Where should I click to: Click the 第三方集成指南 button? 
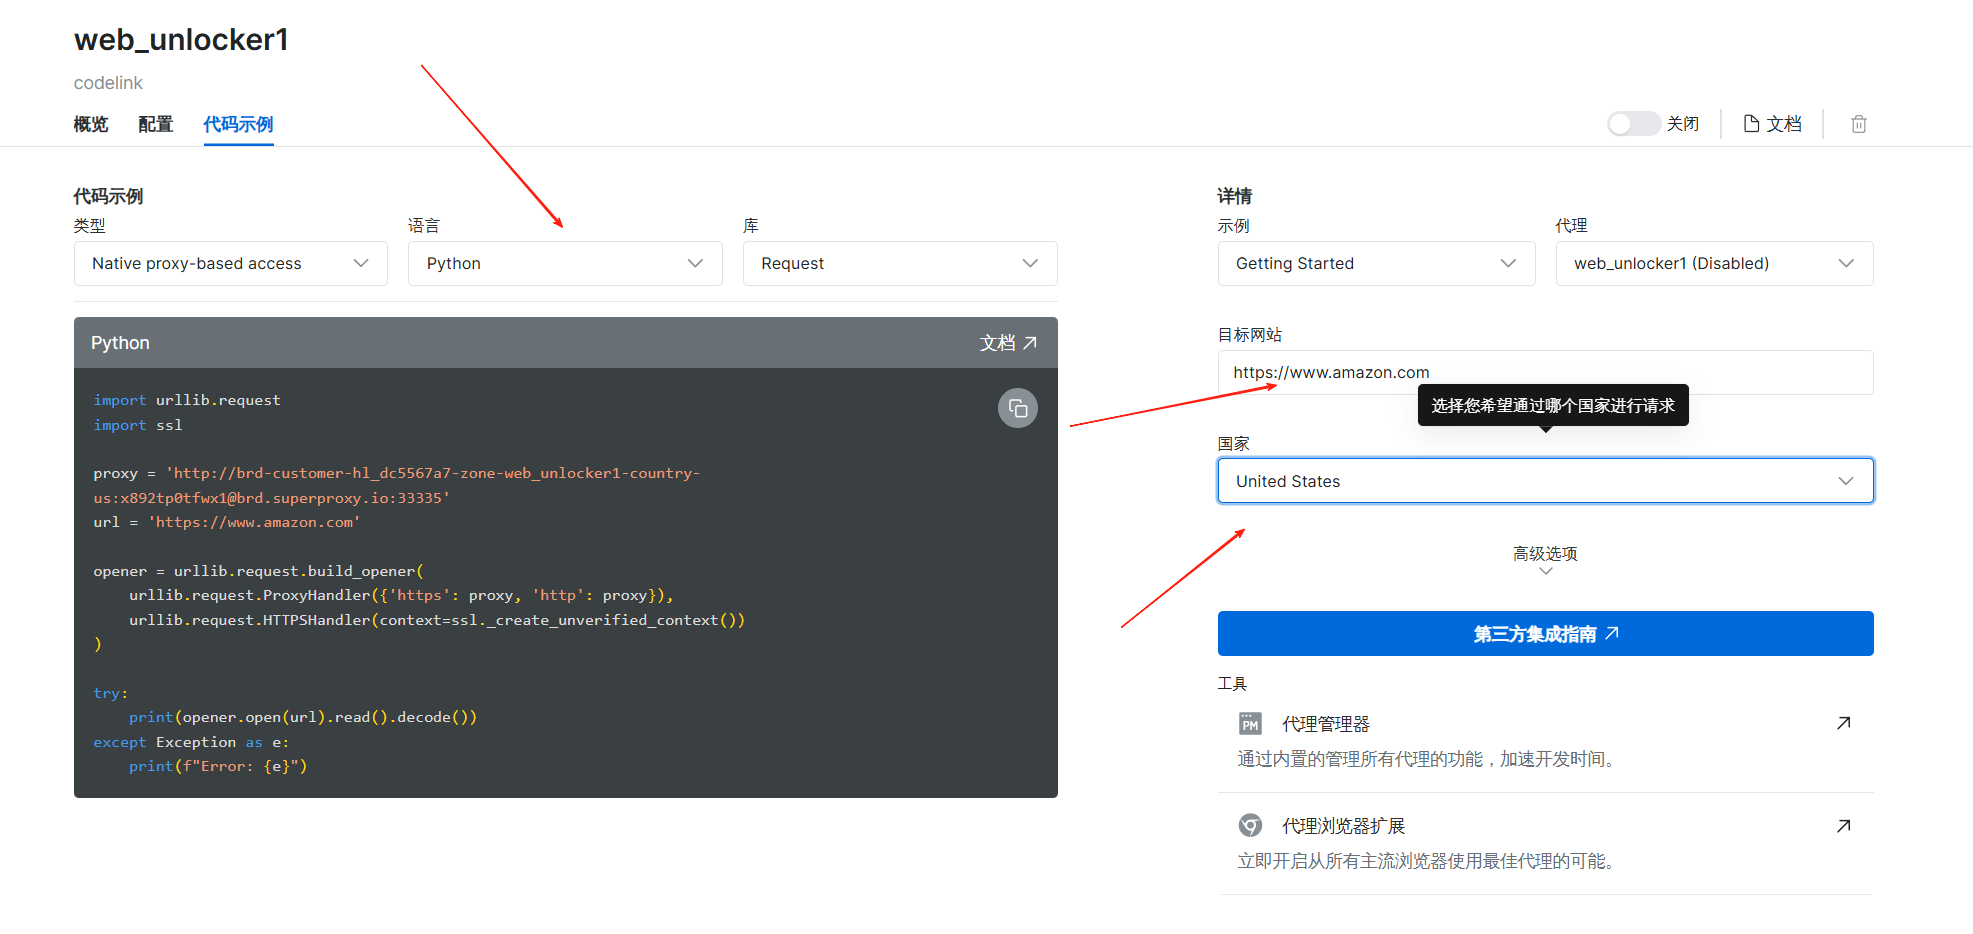tap(1544, 634)
